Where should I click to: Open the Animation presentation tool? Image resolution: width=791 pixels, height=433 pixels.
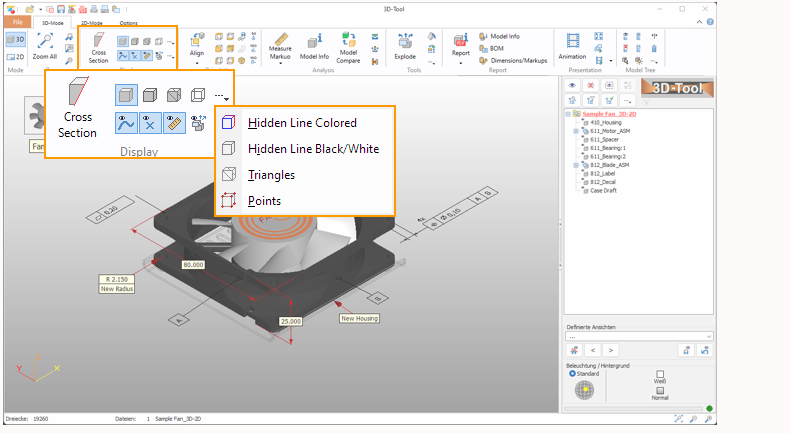pos(572,41)
